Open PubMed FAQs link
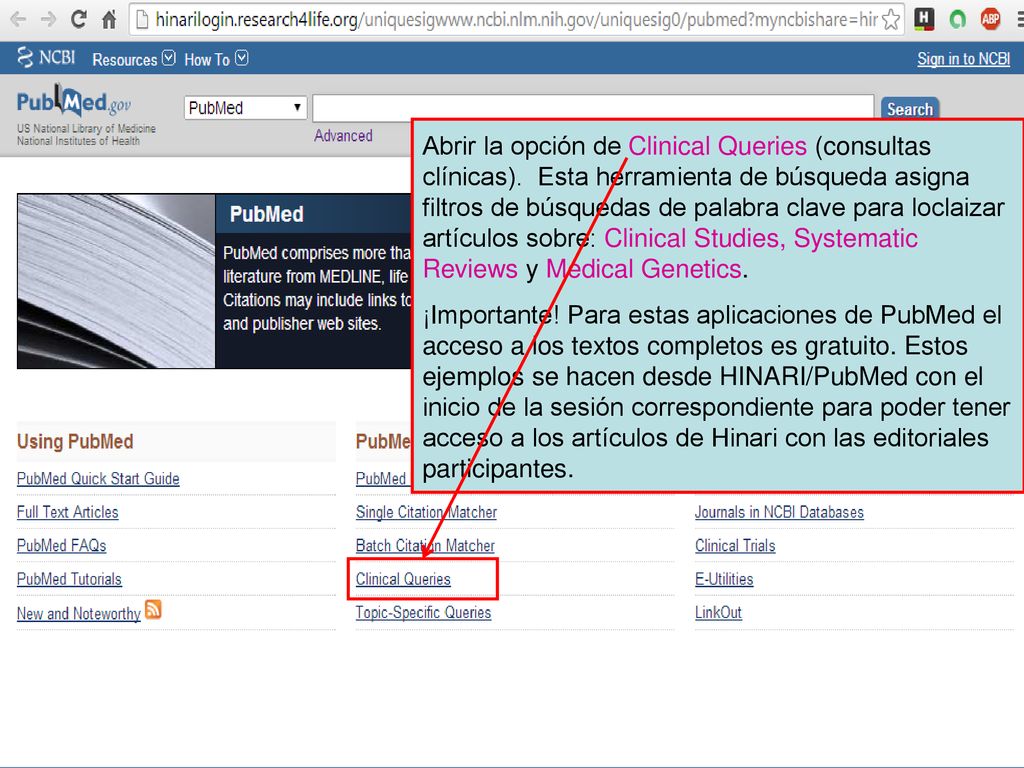Viewport: 1024px width, 768px height. coord(61,545)
